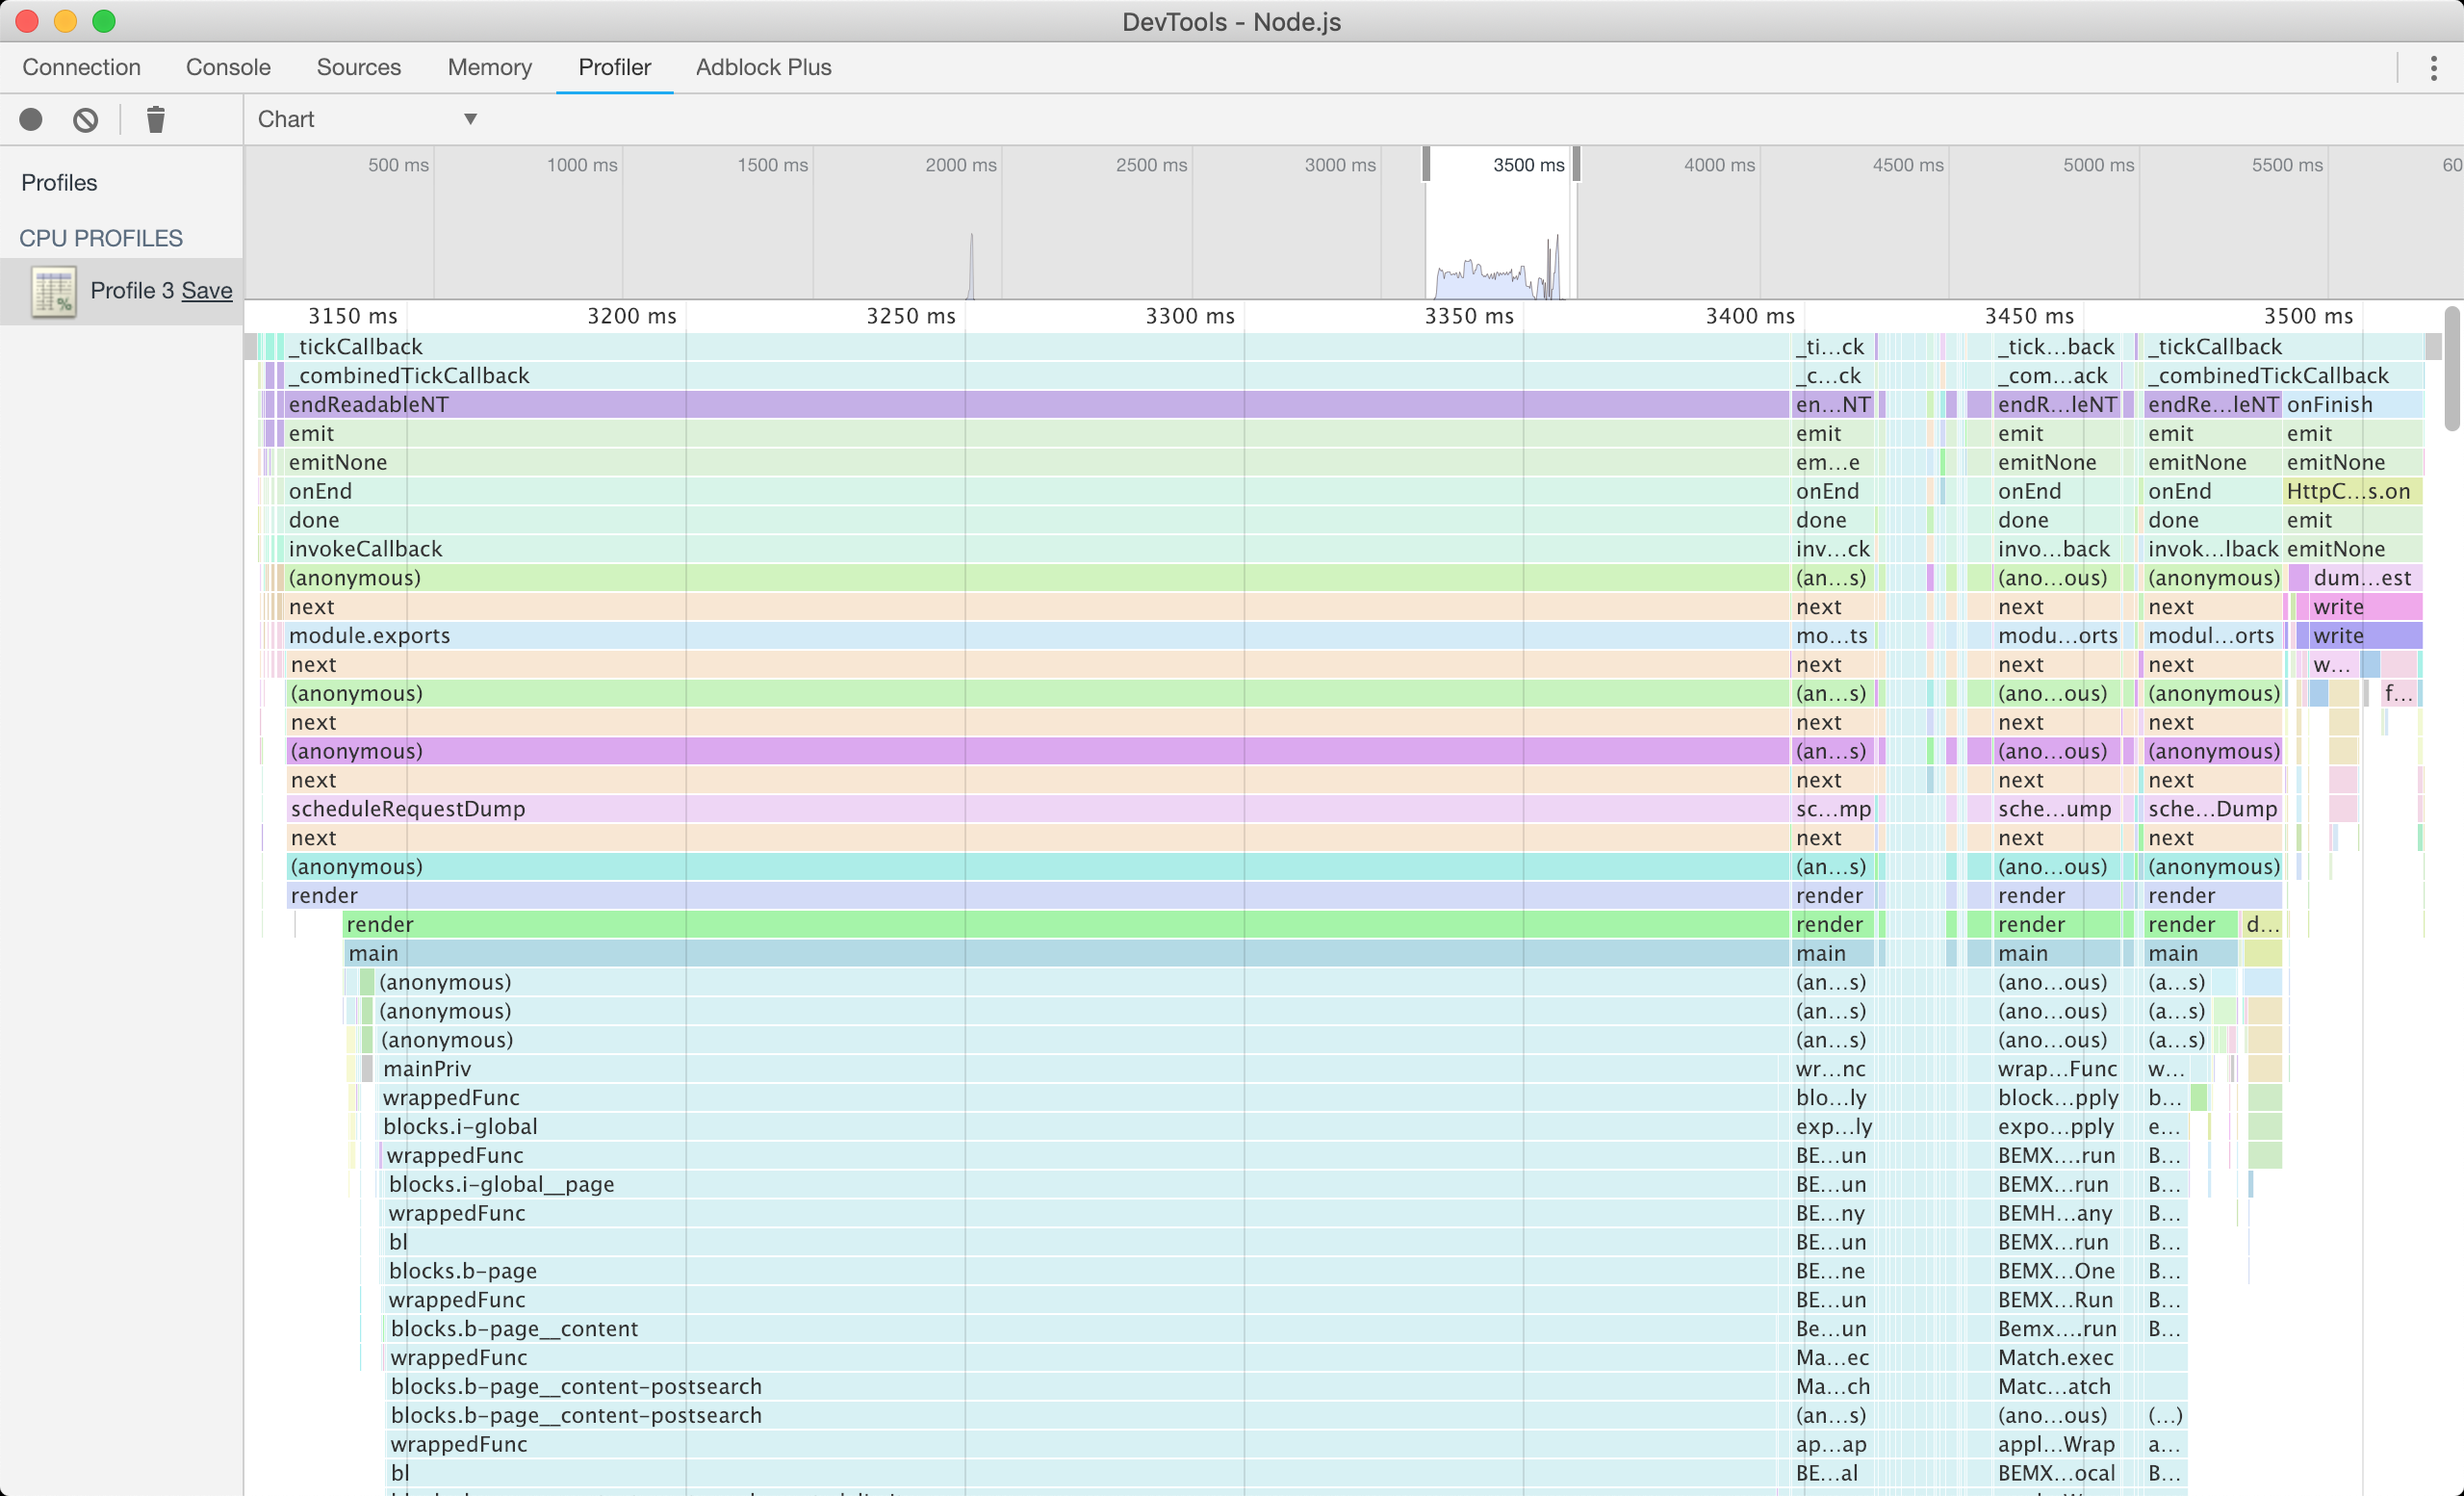Image resolution: width=2464 pixels, height=1496 pixels.
Task: Click the Save link for Profile 3
Action: pyautogui.click(x=207, y=291)
